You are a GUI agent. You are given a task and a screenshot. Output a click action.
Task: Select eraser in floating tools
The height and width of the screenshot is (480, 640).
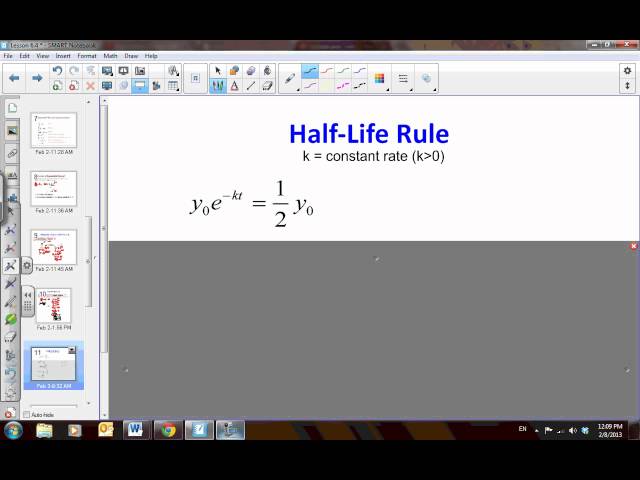click(x=11, y=337)
